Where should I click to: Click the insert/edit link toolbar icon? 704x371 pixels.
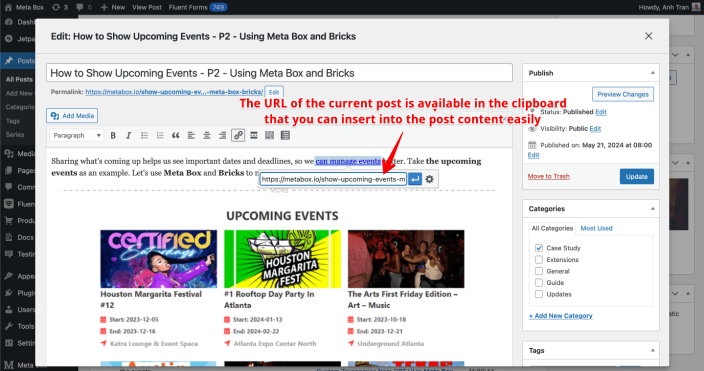tap(238, 135)
